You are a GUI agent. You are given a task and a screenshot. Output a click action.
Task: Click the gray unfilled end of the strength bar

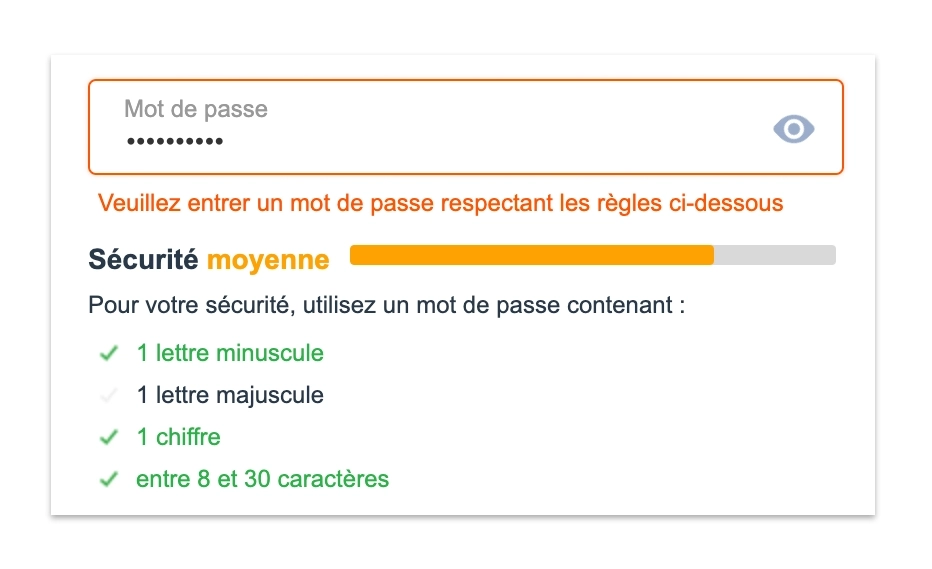774,255
